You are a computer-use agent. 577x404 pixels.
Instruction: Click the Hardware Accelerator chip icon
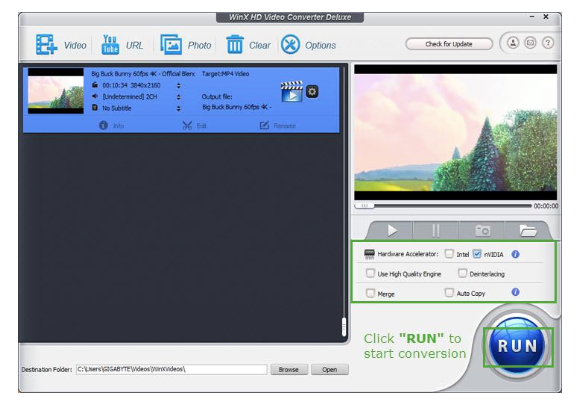click(x=369, y=254)
